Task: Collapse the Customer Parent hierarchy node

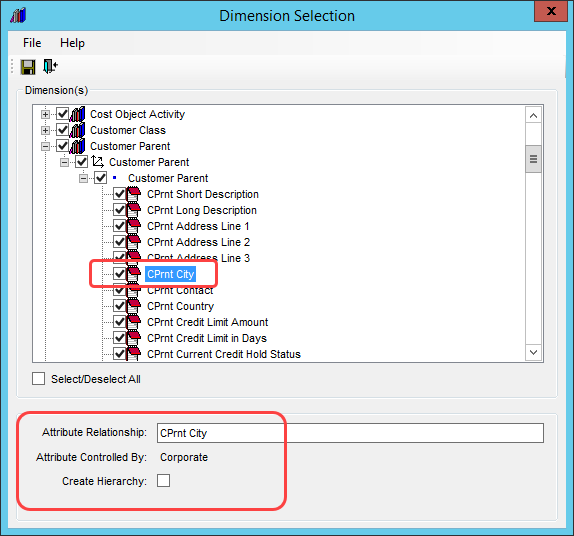Action: [64, 162]
